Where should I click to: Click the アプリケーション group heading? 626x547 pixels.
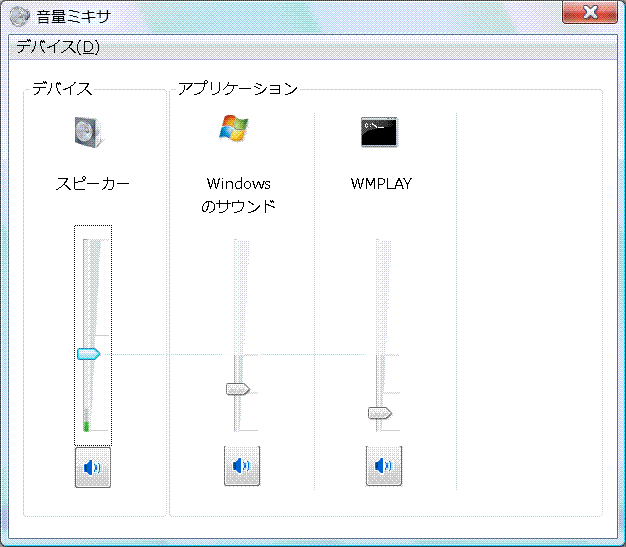coord(237,88)
